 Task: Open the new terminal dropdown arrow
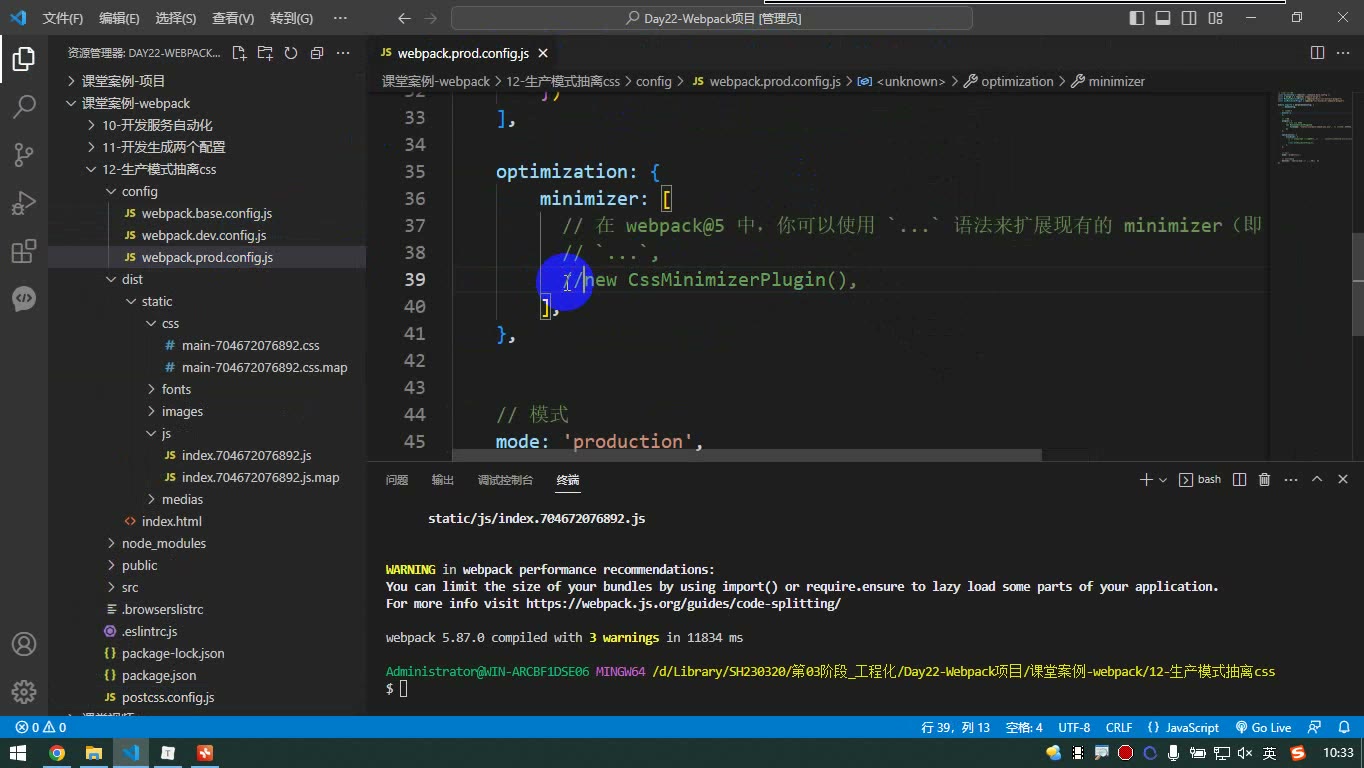[1163, 480]
